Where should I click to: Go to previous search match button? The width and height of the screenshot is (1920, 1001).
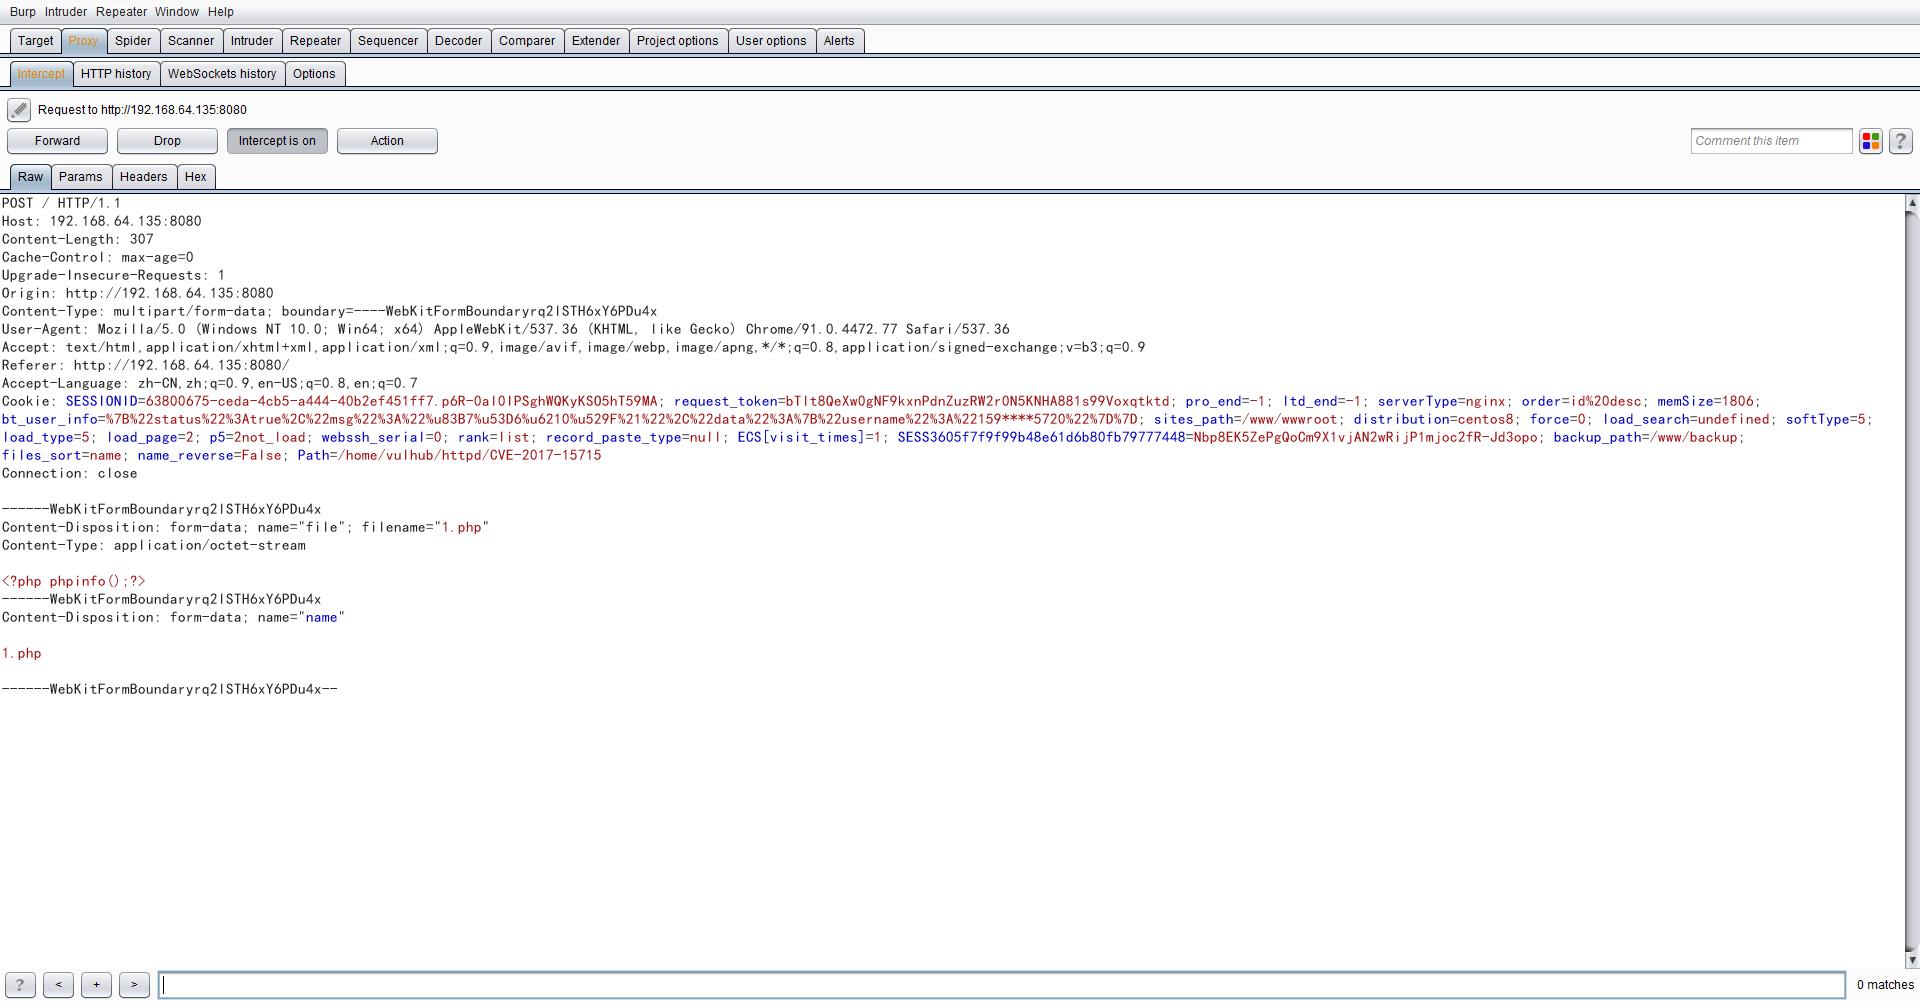[x=58, y=985]
